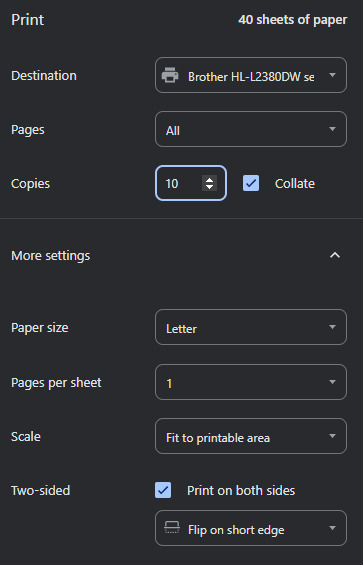Open the Letter paper size dropdown
Screen dimensions: 363x565
point(251,327)
